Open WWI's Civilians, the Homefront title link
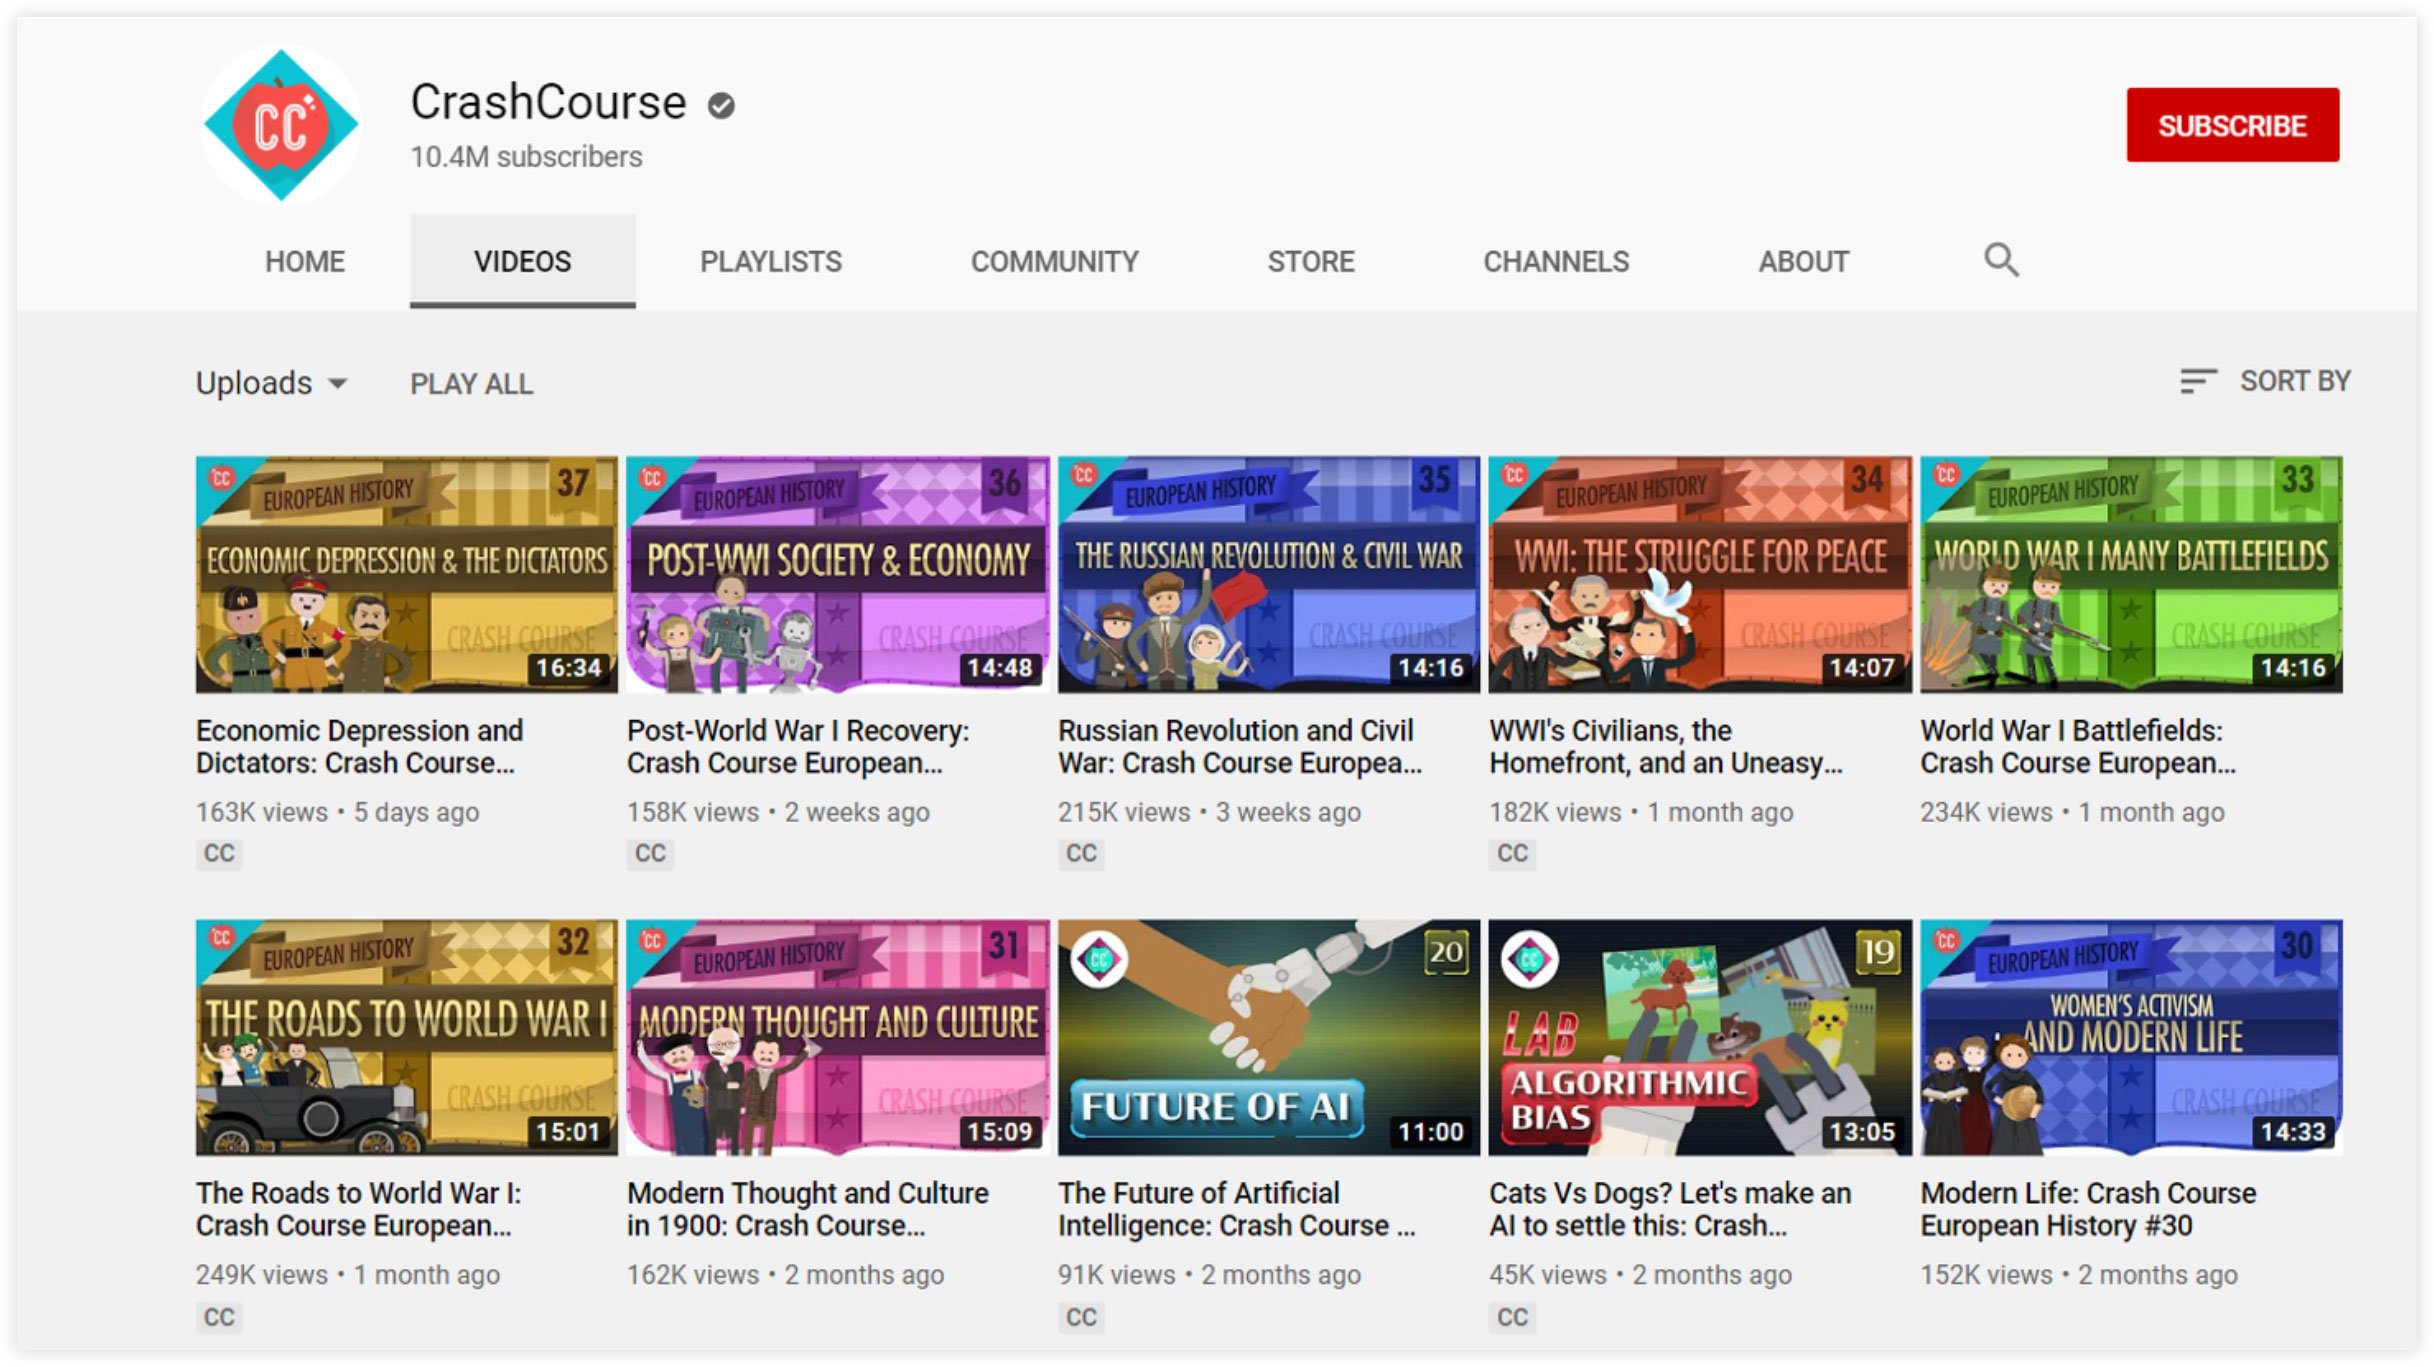Screen dimensions: 2434x1367 [x=1666, y=747]
